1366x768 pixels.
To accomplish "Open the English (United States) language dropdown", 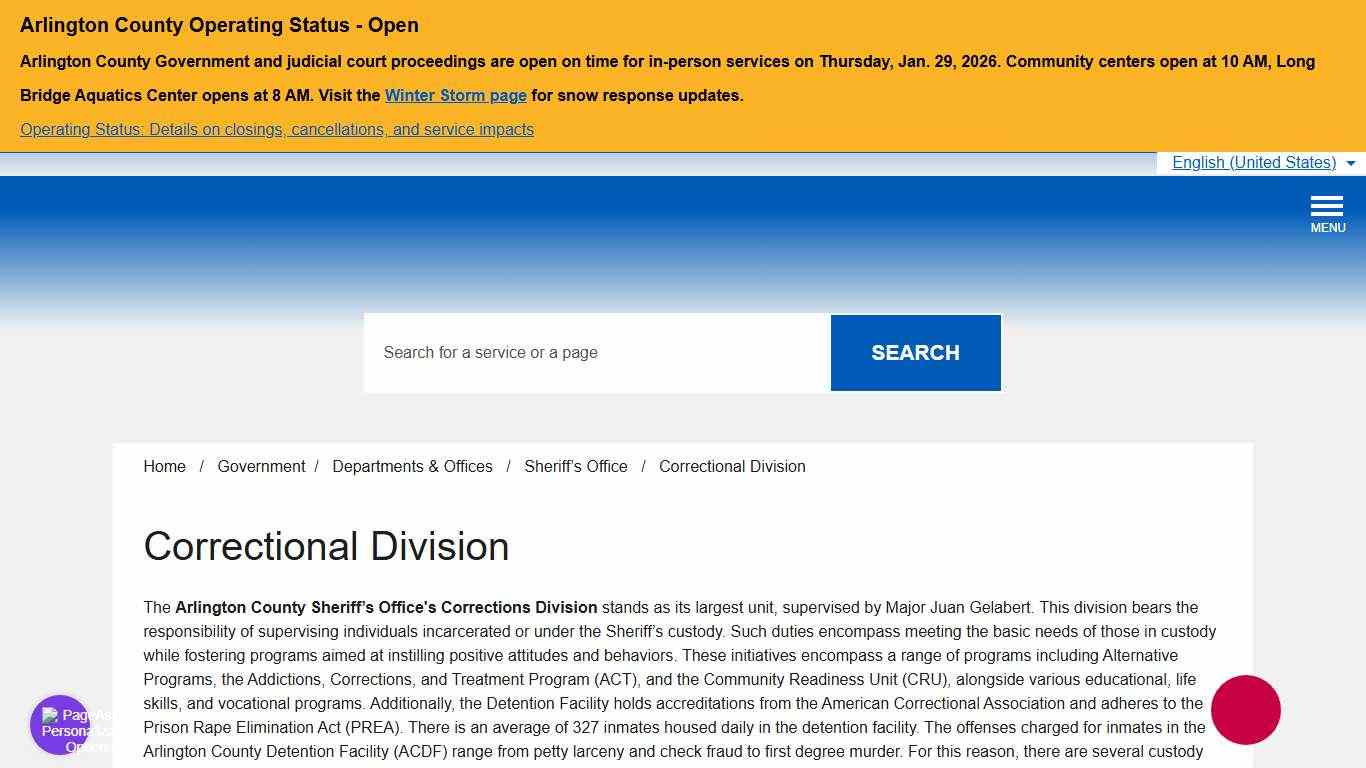I will pyautogui.click(x=1254, y=162).
